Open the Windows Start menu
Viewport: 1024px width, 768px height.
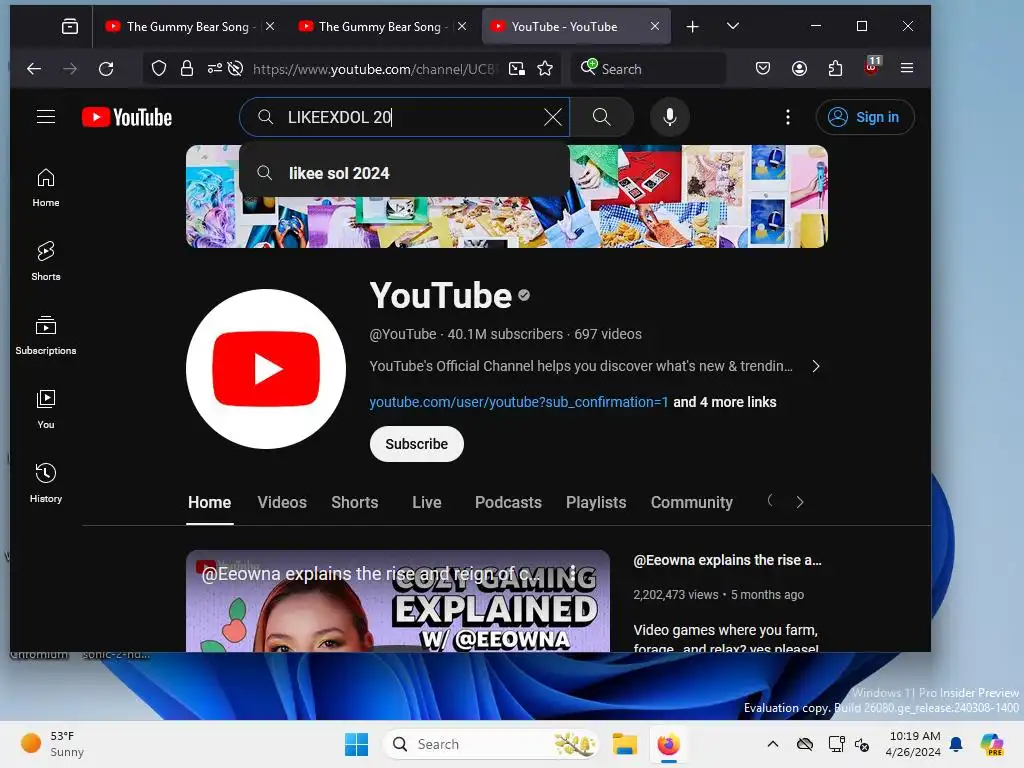click(357, 744)
